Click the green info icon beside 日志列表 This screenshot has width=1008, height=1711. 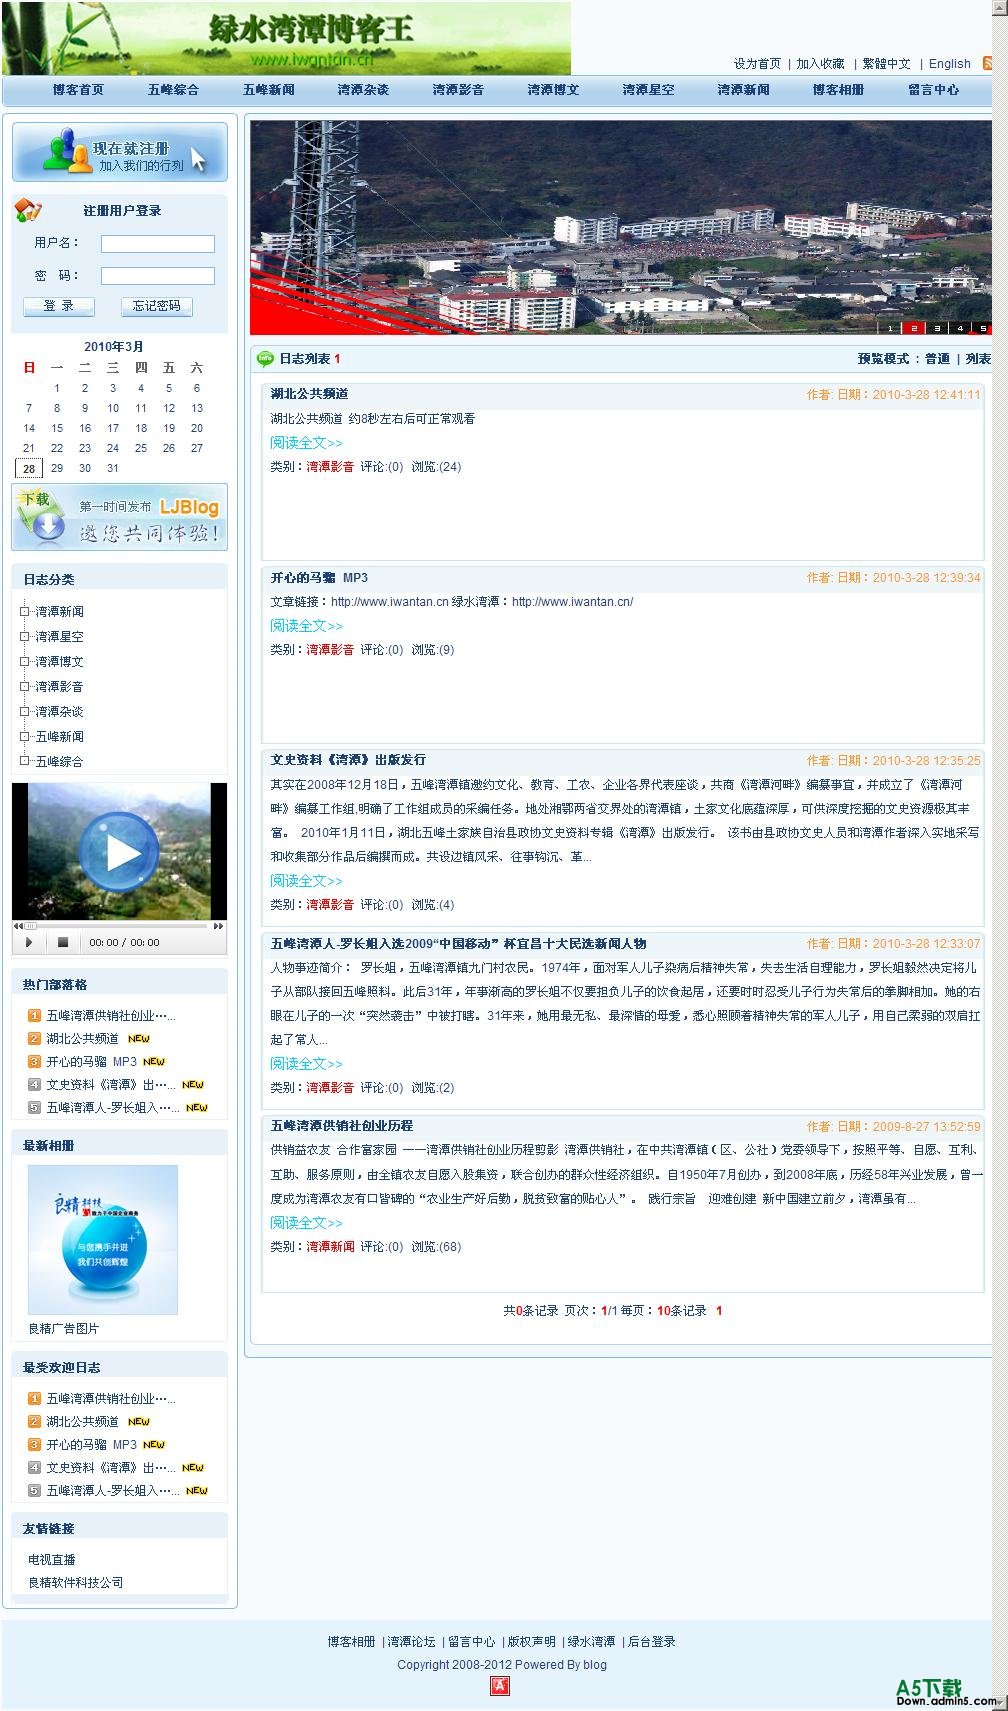tap(265, 358)
